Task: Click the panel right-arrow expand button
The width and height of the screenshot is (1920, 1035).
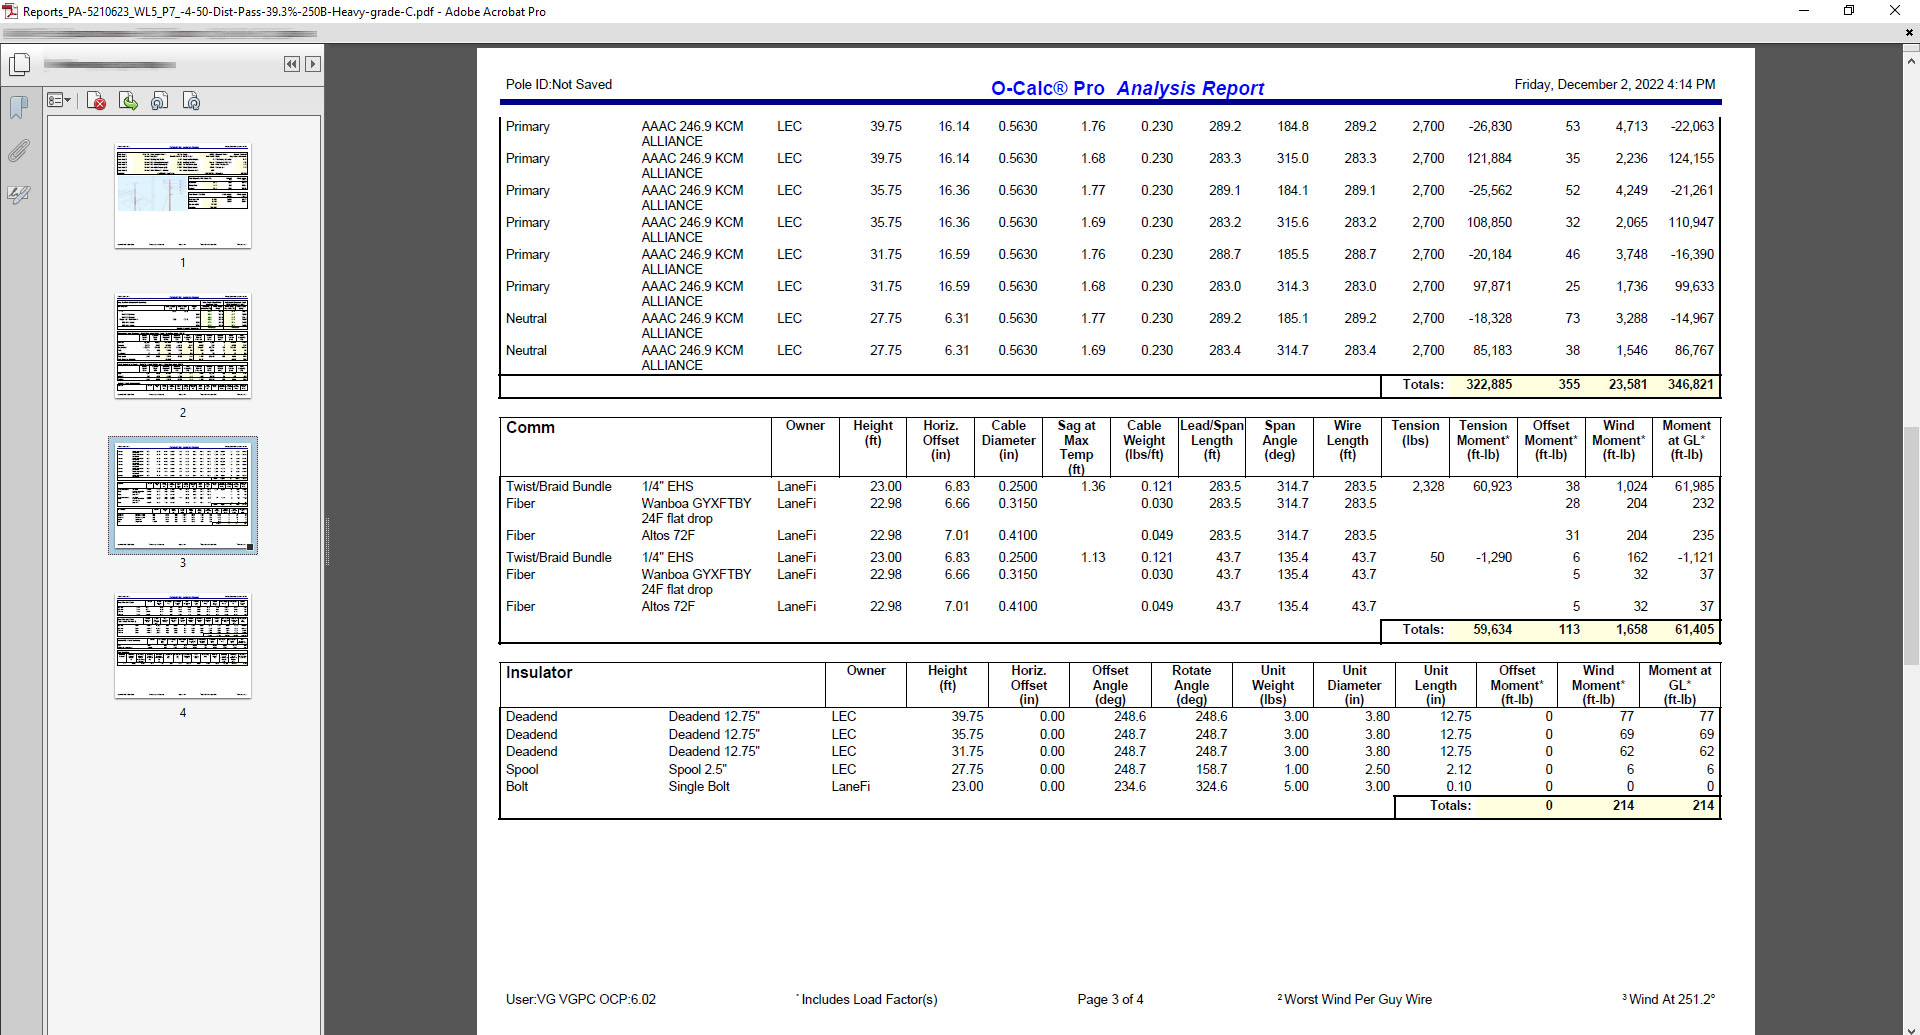Action: point(313,64)
